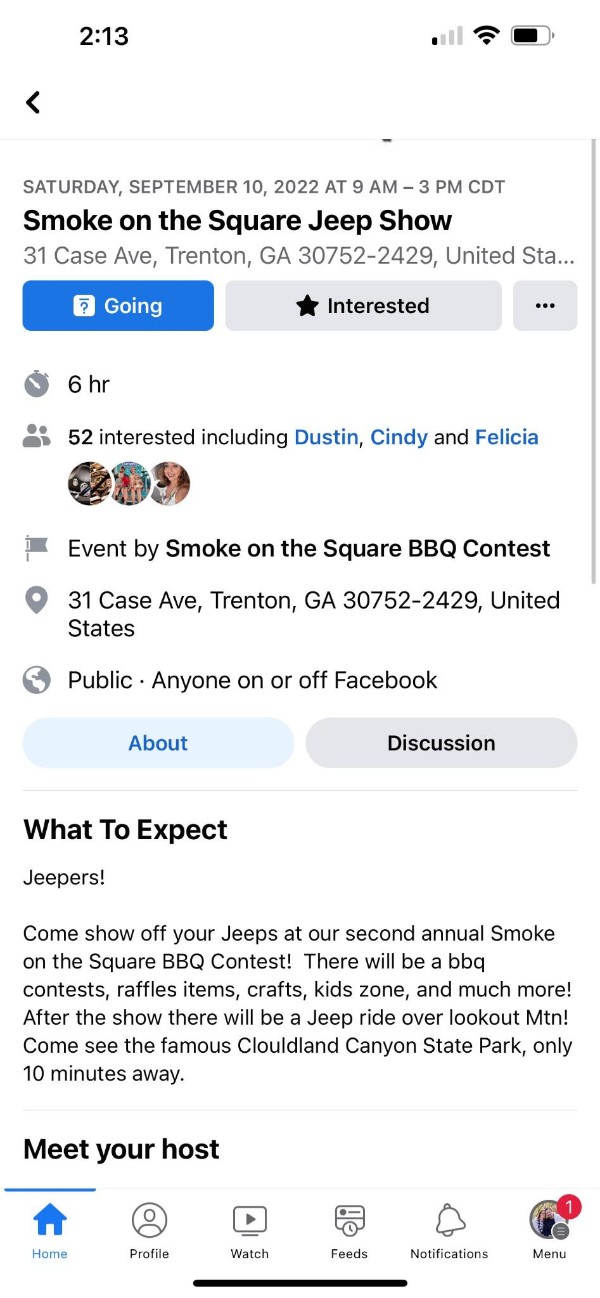Viewport: 600px width, 1298px height.
Task: Open Smoke on the Square BBQ Contest host
Action: pos(357,549)
